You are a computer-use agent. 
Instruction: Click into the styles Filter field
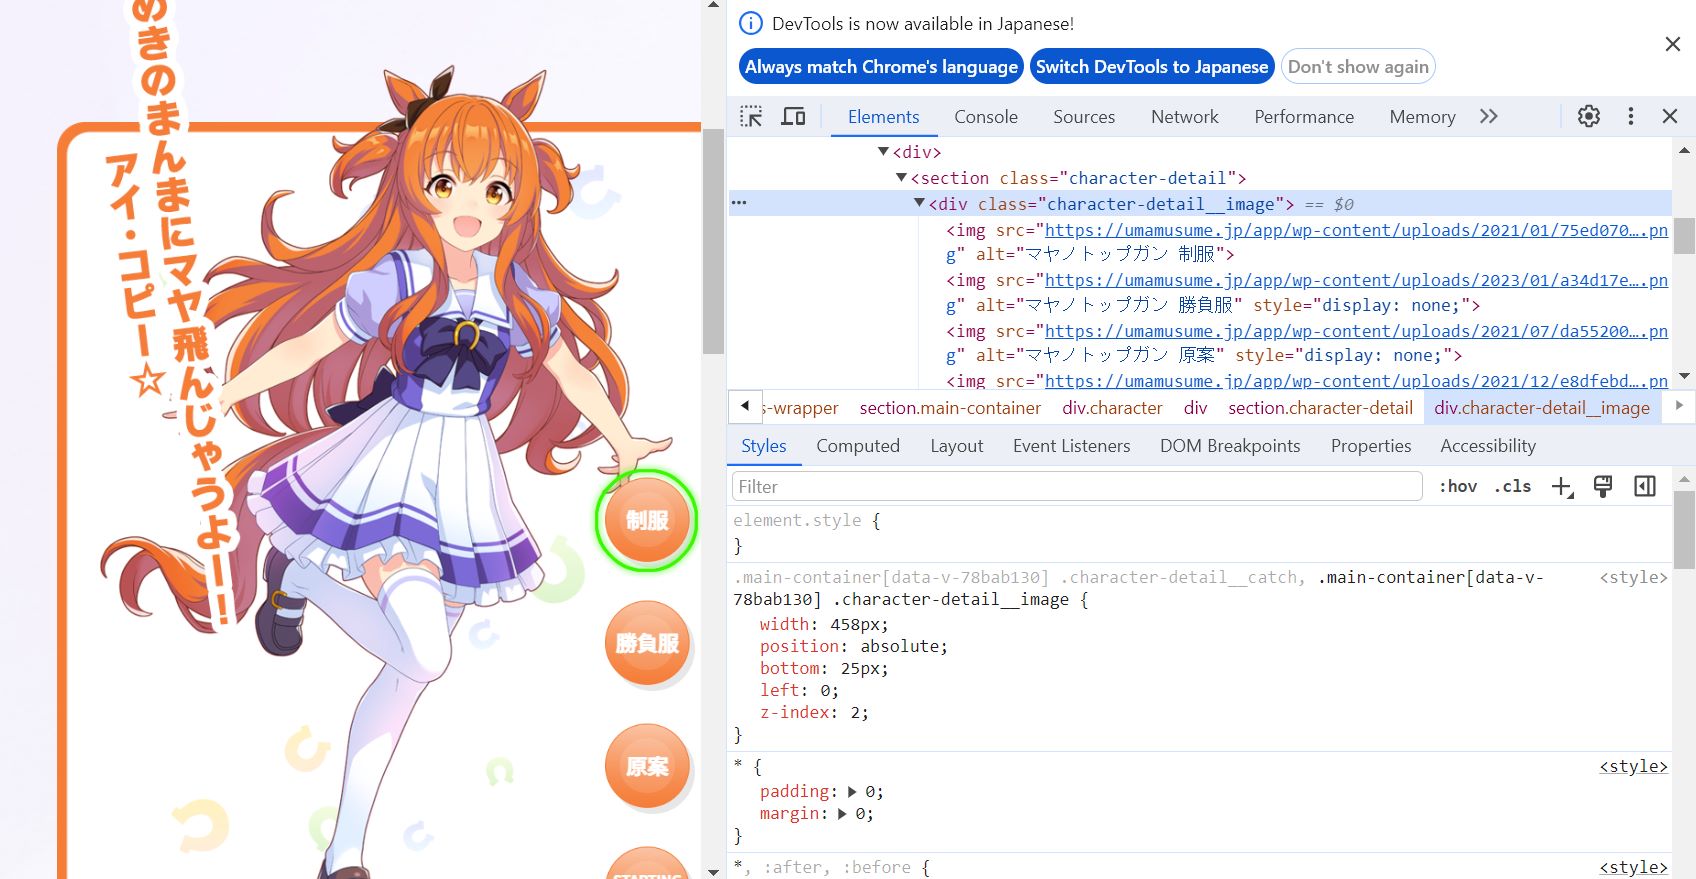pyautogui.click(x=1076, y=487)
